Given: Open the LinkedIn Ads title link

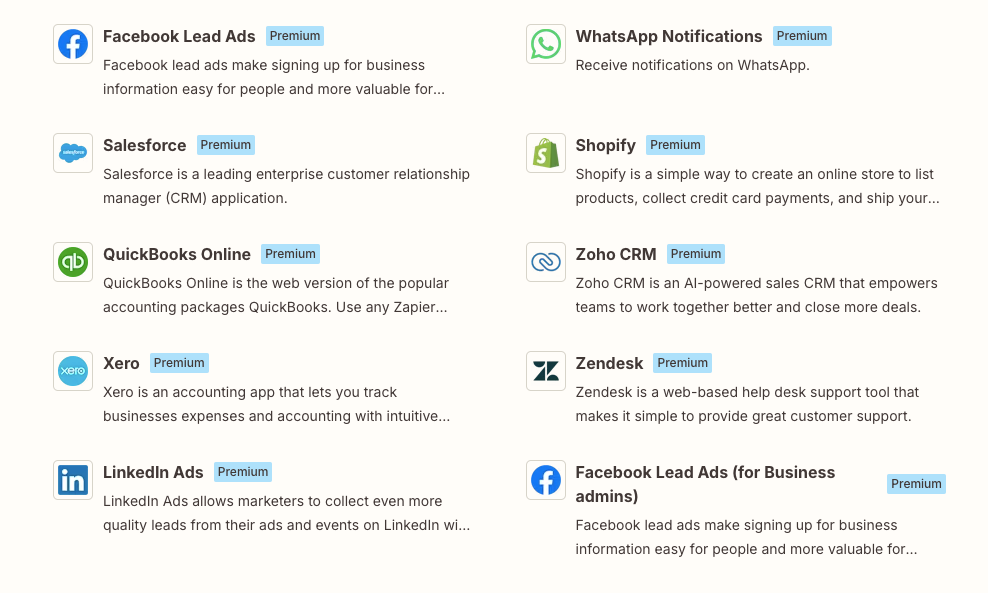Looking at the screenshot, I should (153, 472).
